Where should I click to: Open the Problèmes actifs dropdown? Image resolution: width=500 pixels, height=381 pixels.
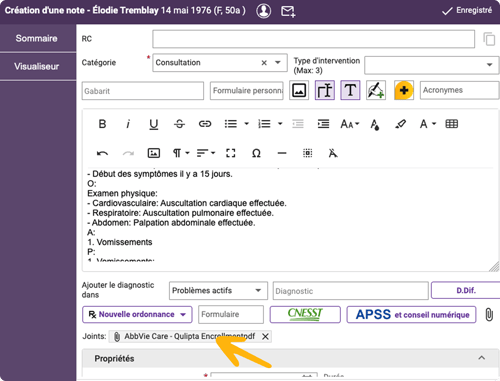tap(218, 291)
